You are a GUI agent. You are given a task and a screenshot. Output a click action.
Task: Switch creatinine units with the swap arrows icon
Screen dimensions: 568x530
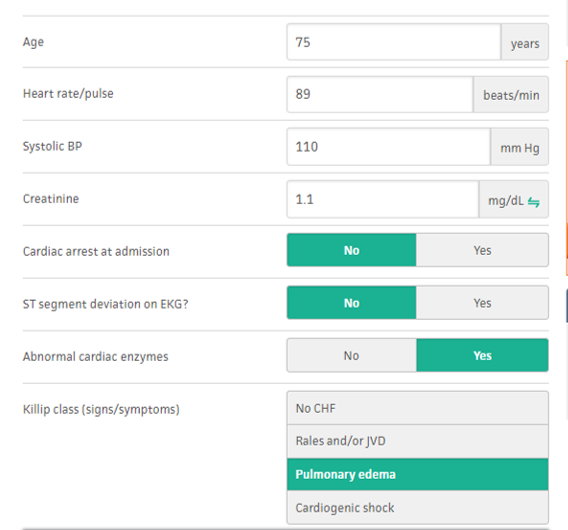[533, 202]
